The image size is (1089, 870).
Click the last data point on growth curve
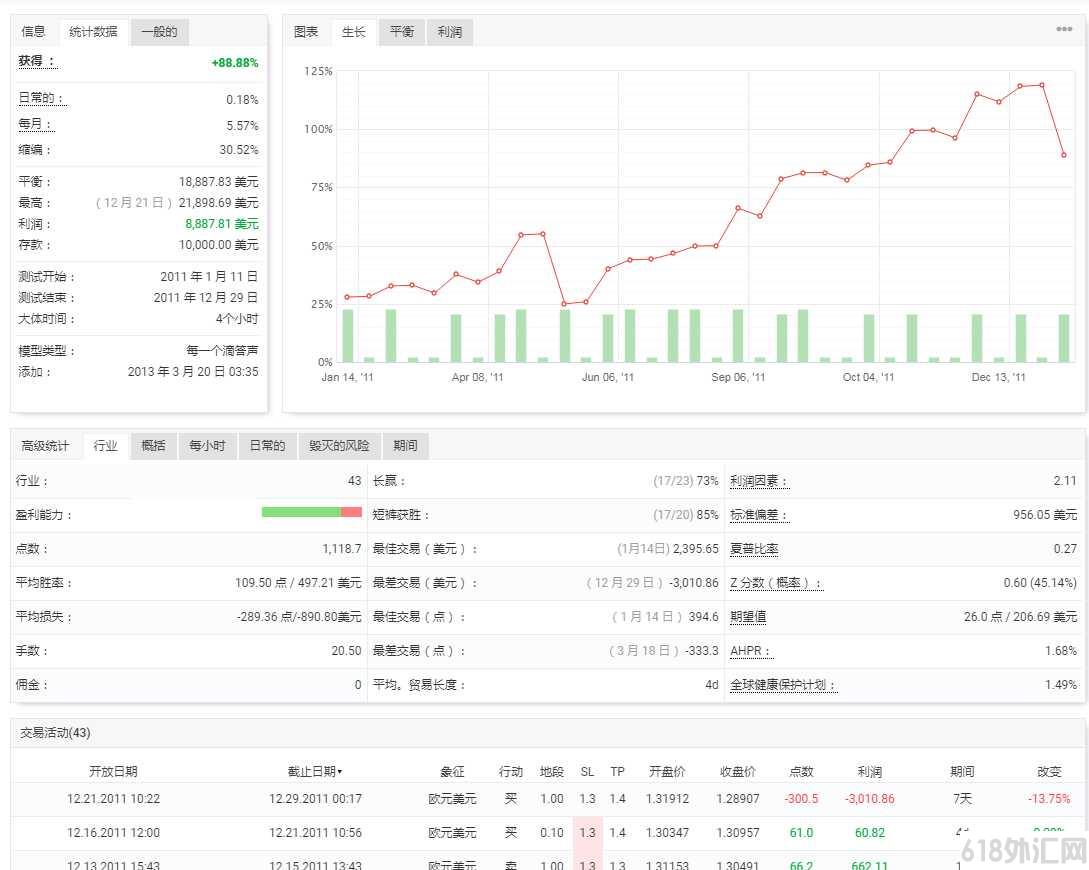tap(1063, 155)
